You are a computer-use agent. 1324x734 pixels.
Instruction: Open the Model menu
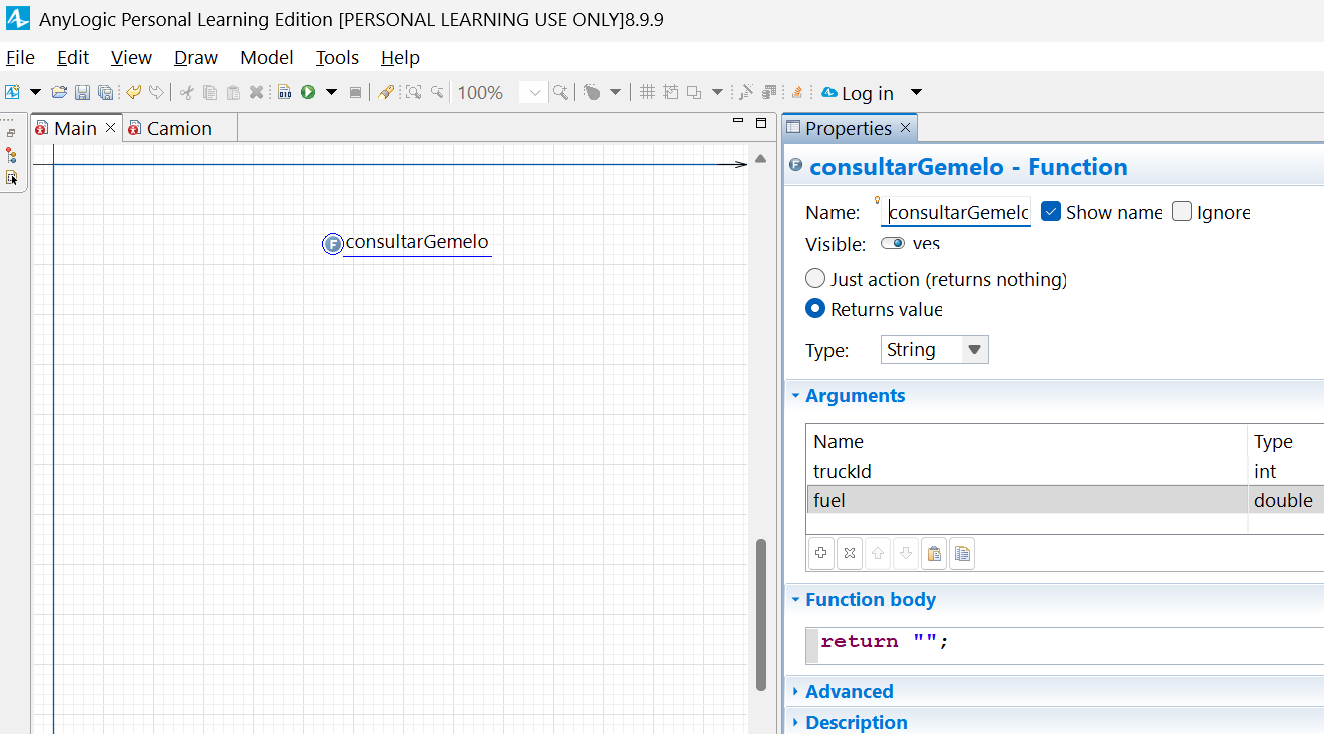[267, 57]
